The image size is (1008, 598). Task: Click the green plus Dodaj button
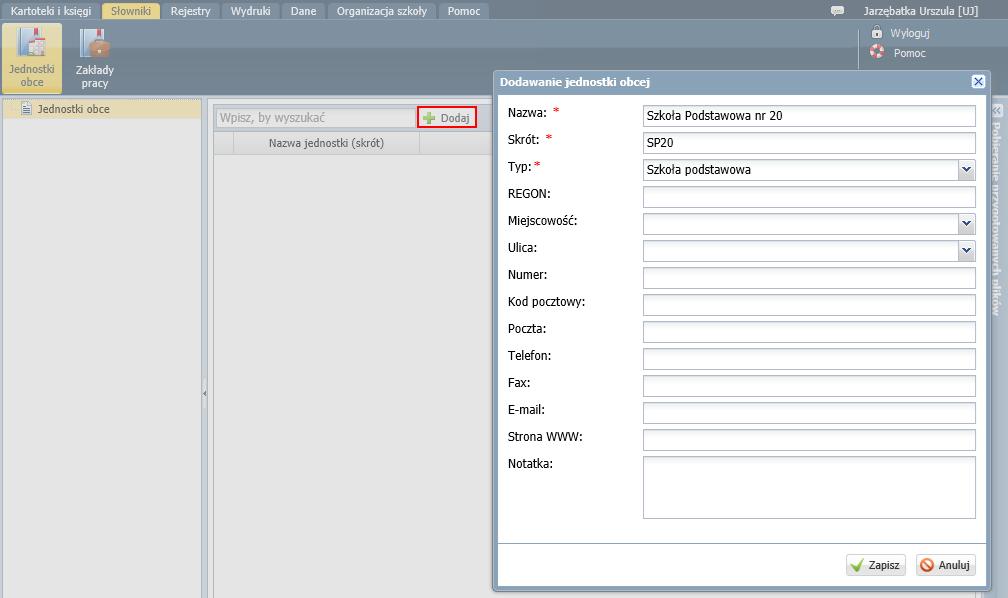pyautogui.click(x=447, y=118)
